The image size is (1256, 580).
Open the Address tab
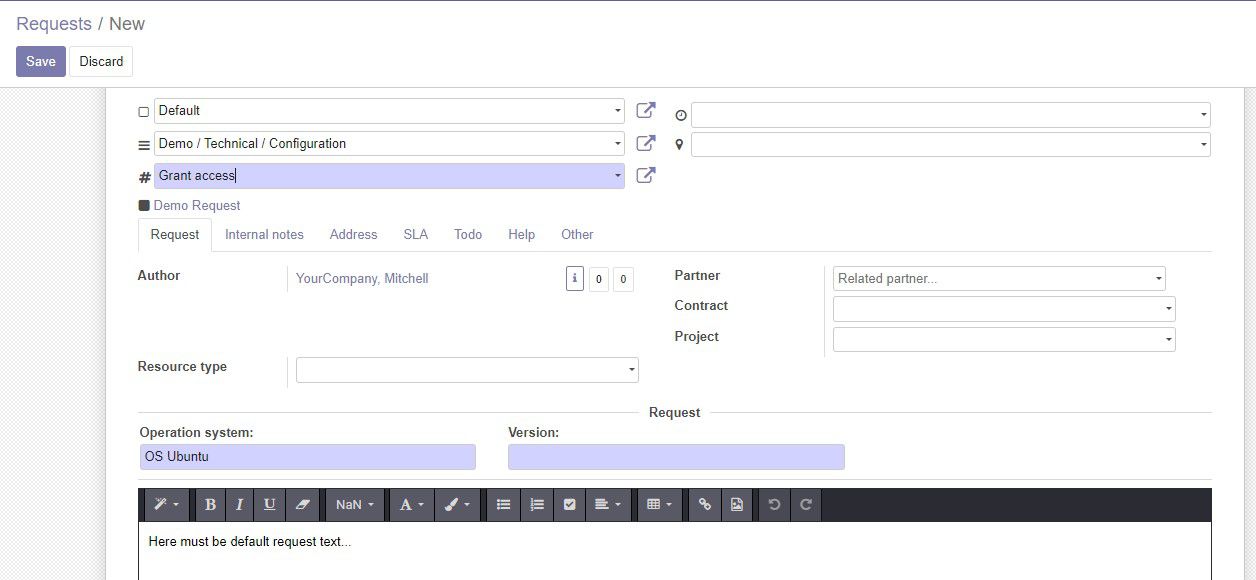coord(353,234)
